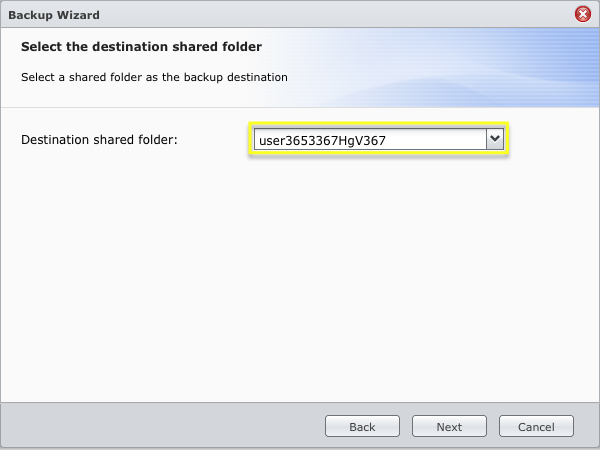
Task: Expand the destination shared folder dropdown arrow
Action: pos(495,139)
